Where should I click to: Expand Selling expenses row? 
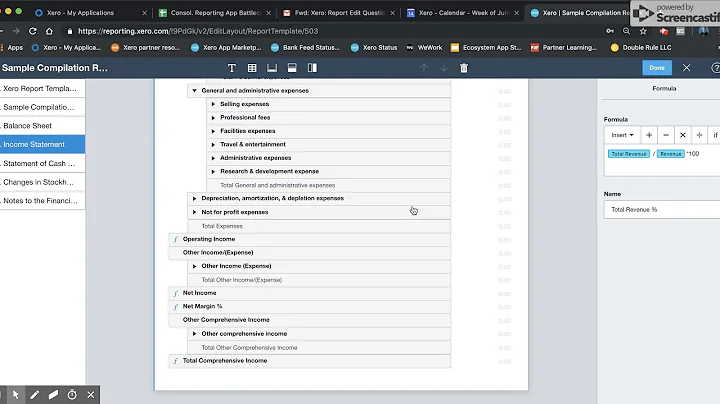tap(213, 104)
